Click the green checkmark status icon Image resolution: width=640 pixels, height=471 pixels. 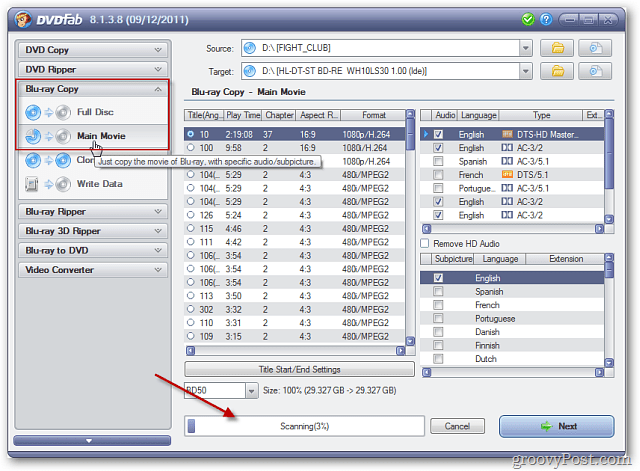point(528,19)
